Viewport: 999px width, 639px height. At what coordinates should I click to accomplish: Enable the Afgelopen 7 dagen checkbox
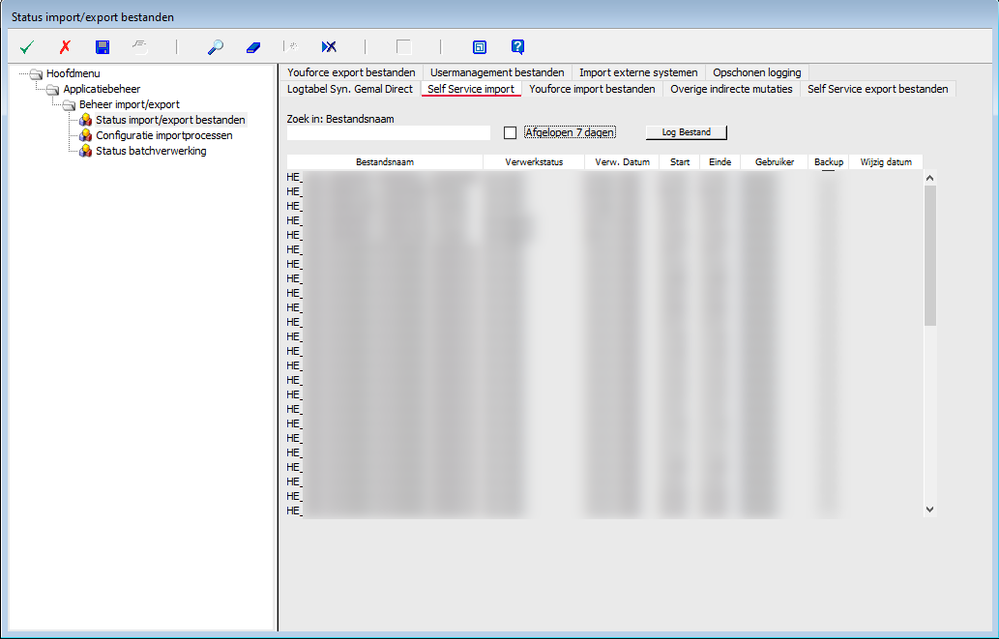point(510,132)
